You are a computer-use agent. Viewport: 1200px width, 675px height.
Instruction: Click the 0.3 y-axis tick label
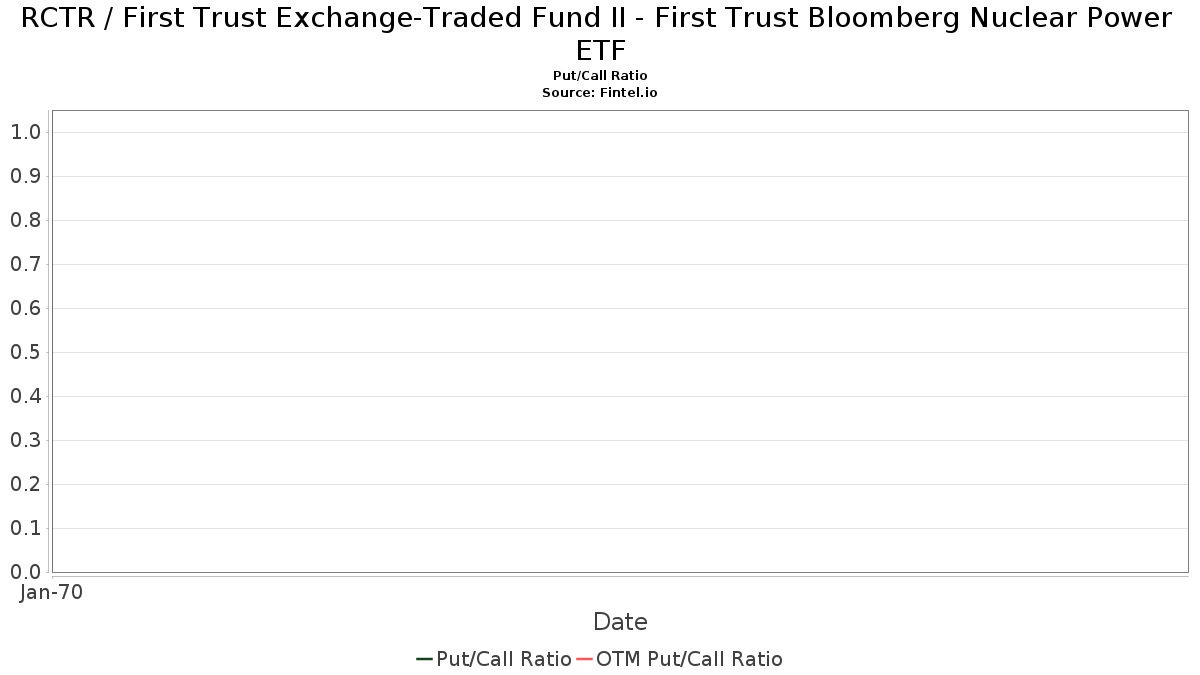[25, 440]
